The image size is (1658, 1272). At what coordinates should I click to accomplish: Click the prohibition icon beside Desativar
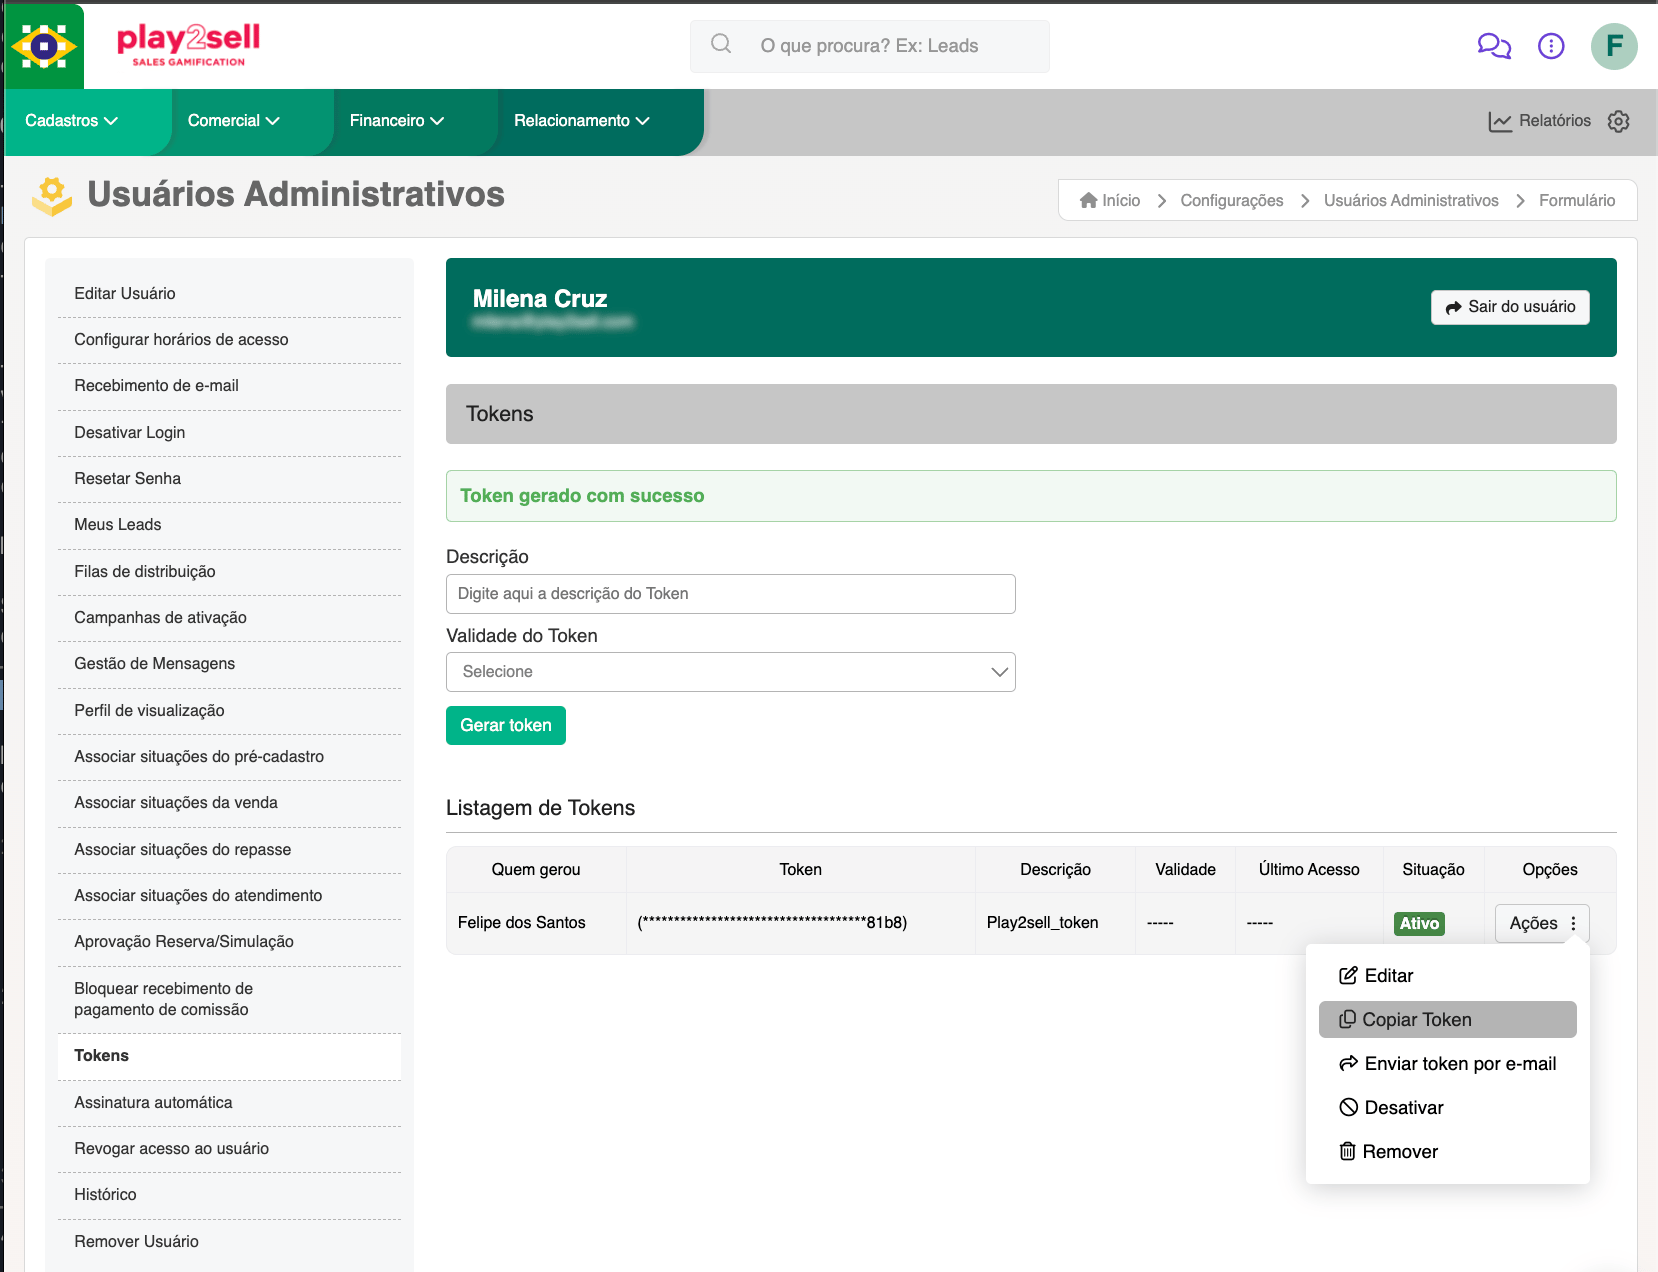pos(1348,1107)
